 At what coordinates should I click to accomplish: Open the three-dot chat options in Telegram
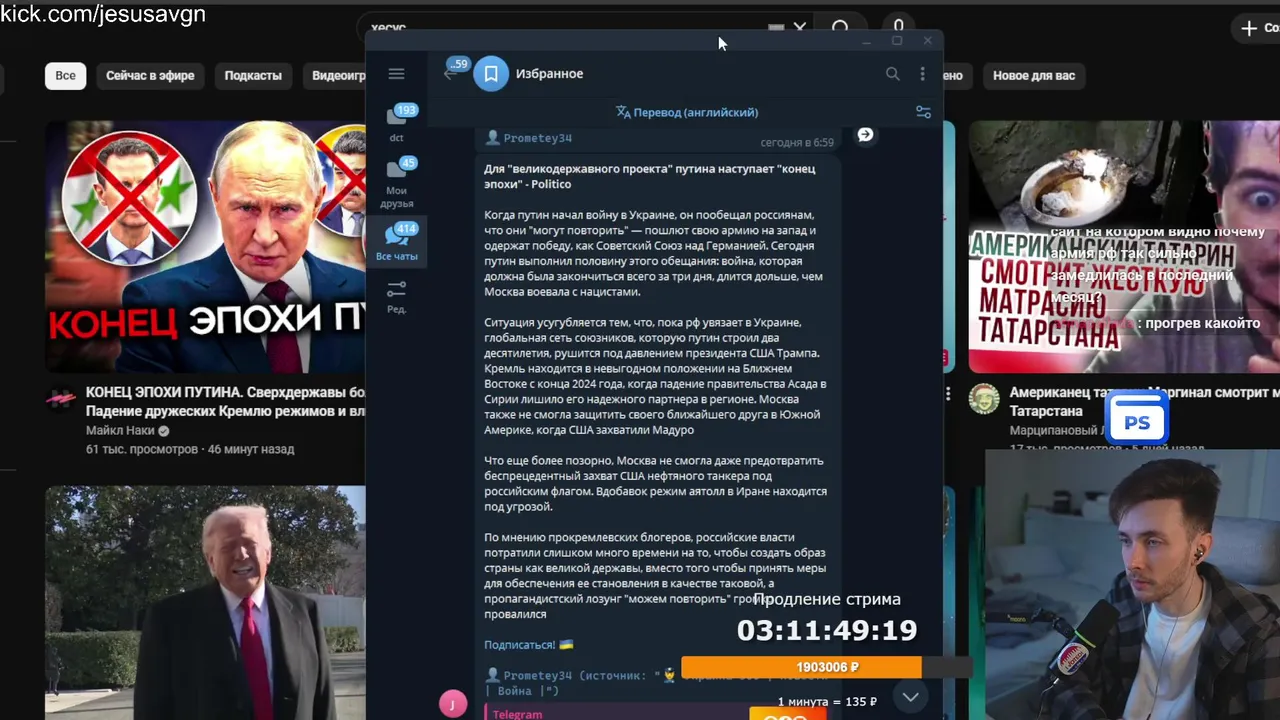tap(922, 73)
